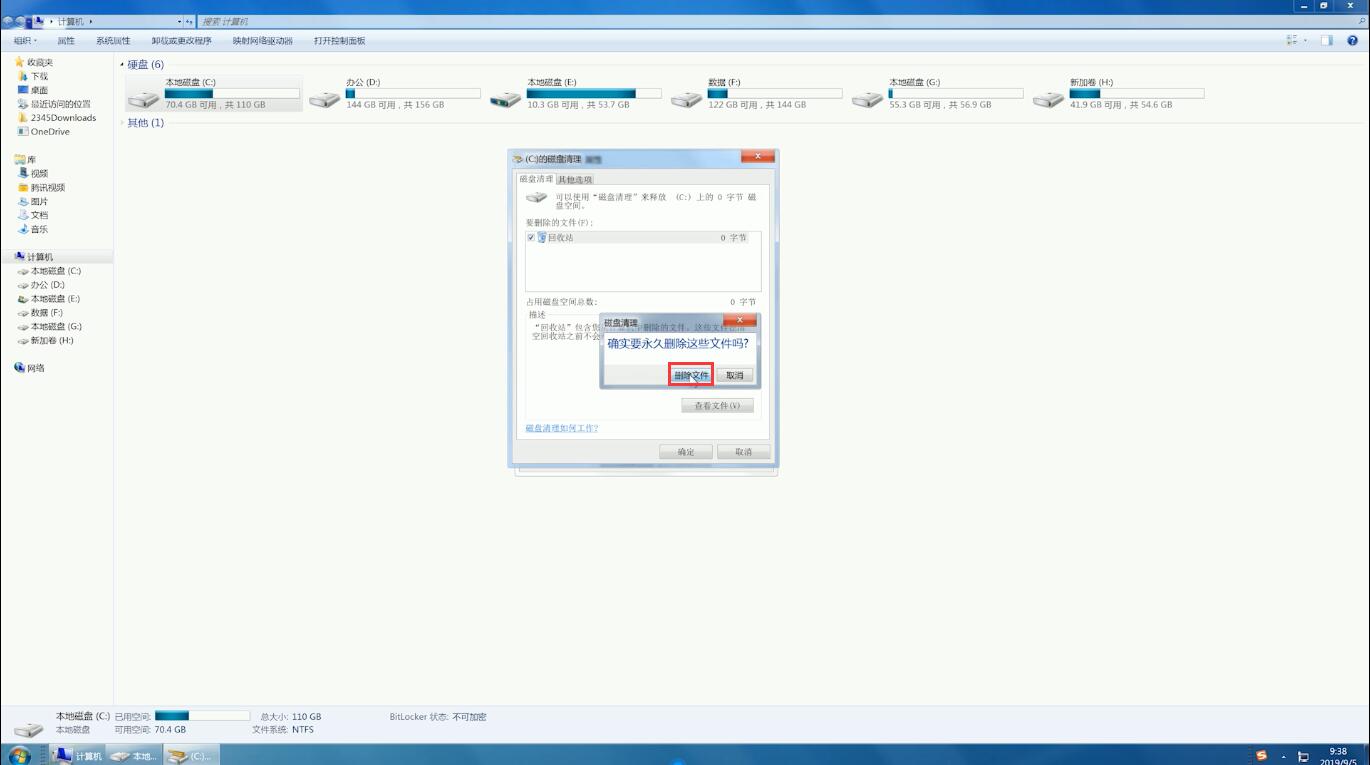Switch to the (C:)... Disk Cleanup taskbar button
This screenshot has width=1370, height=765.
pos(190,755)
